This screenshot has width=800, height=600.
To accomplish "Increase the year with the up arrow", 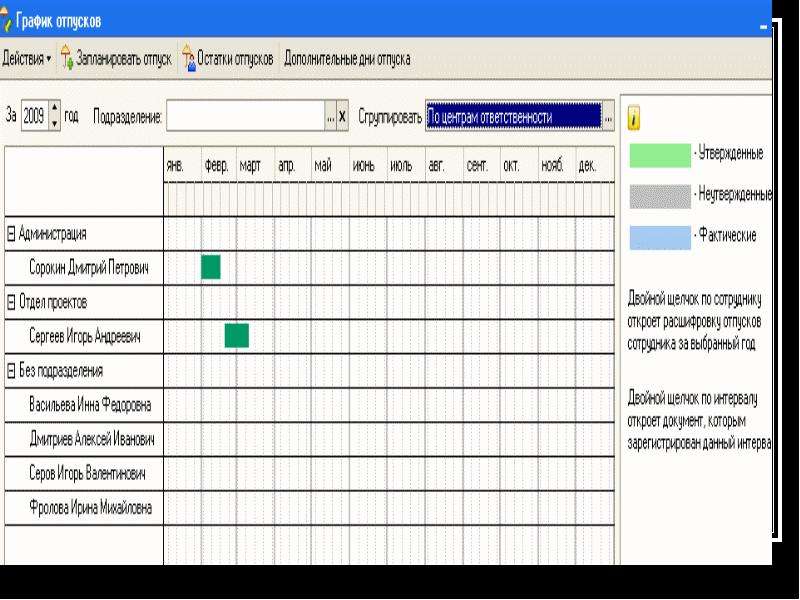I will pyautogui.click(x=55, y=108).
